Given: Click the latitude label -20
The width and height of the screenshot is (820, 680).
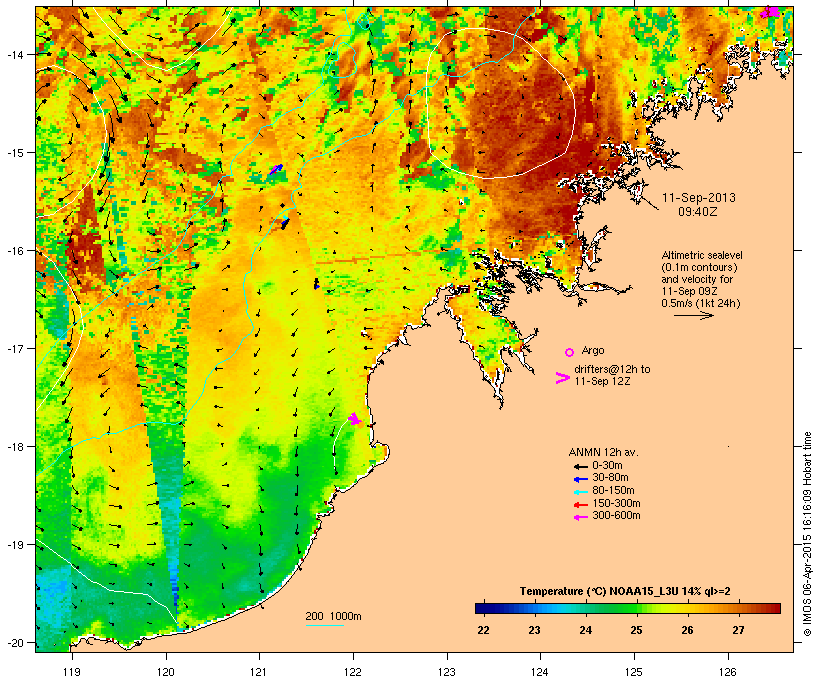Looking at the screenshot, I should (x=16, y=643).
